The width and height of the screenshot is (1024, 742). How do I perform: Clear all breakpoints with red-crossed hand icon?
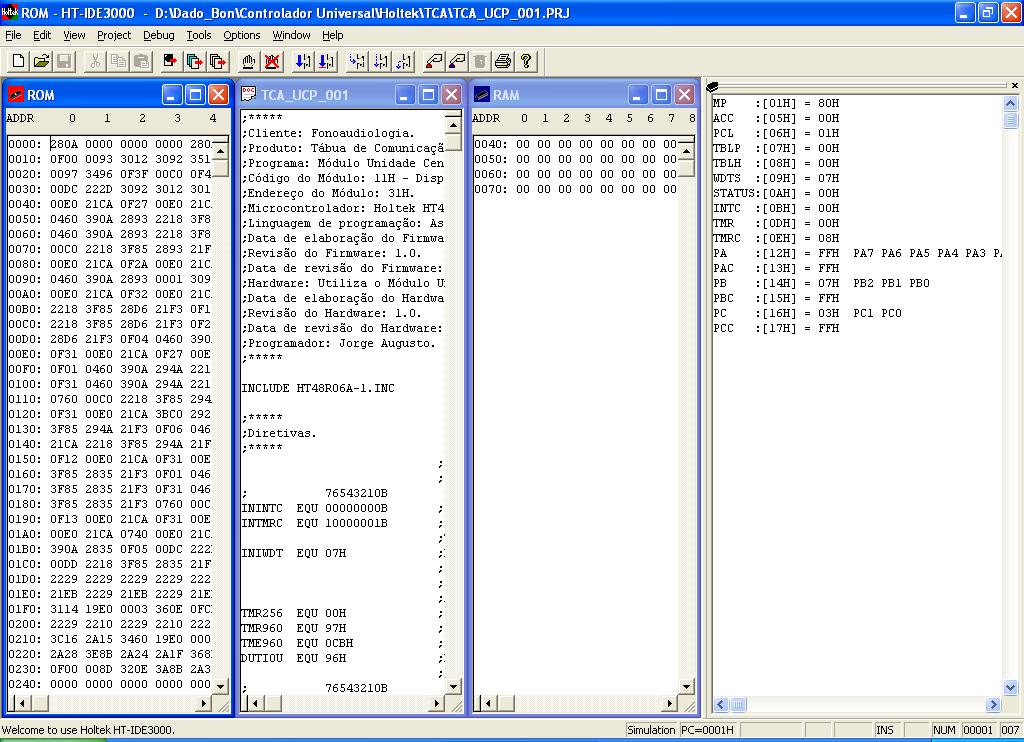tap(272, 61)
